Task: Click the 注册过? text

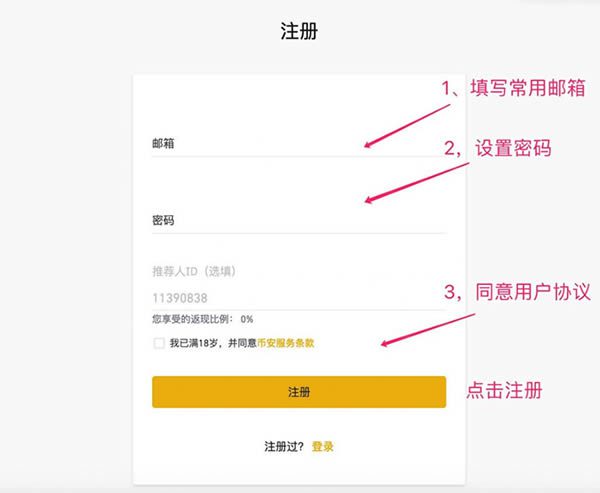Action: pyautogui.click(x=284, y=446)
